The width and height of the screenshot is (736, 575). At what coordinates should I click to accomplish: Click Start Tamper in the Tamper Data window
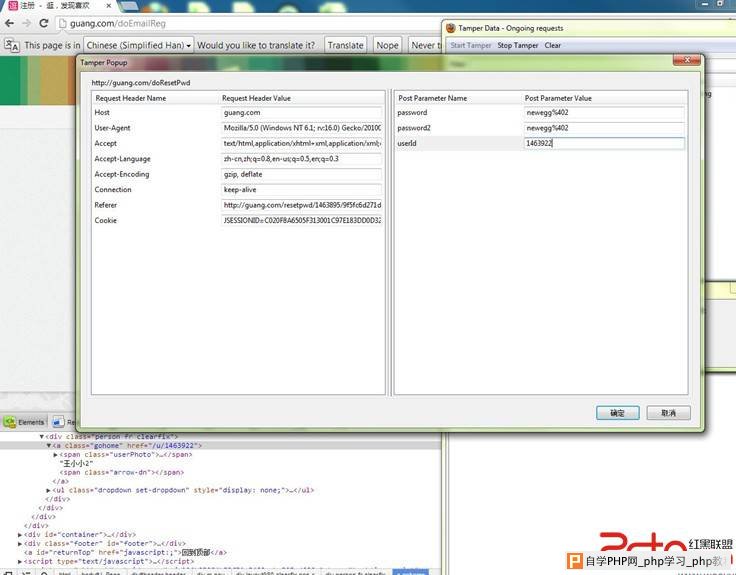click(x=470, y=46)
